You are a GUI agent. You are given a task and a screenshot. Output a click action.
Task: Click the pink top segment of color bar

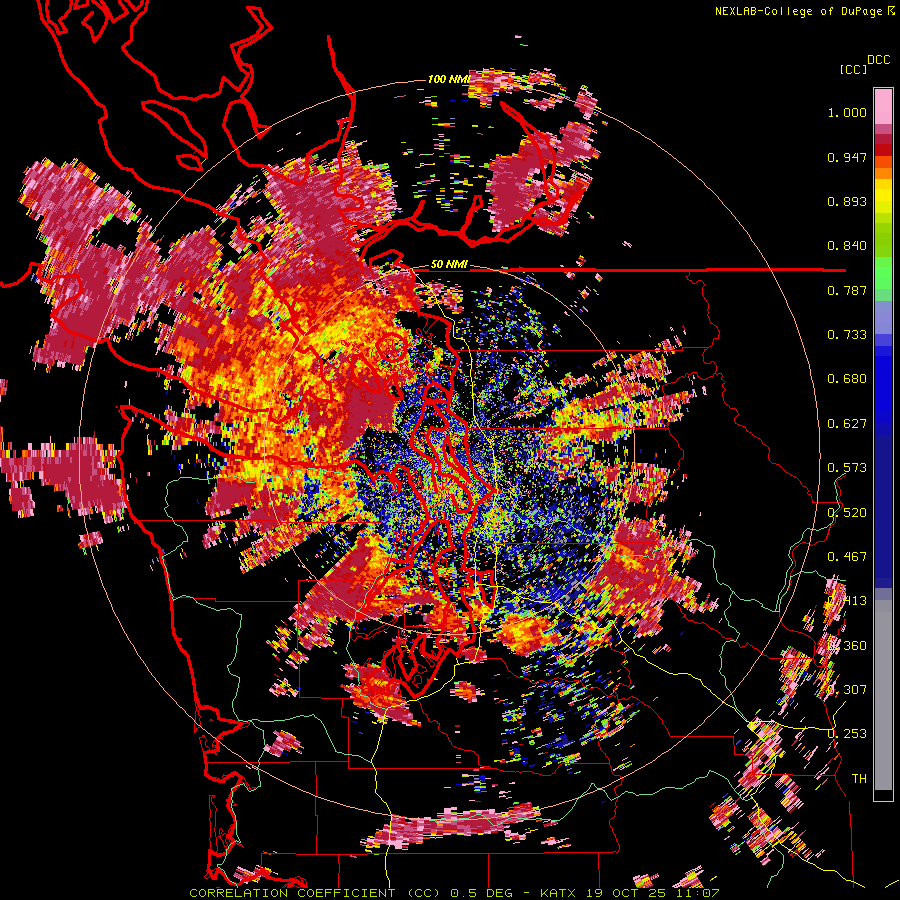(883, 107)
